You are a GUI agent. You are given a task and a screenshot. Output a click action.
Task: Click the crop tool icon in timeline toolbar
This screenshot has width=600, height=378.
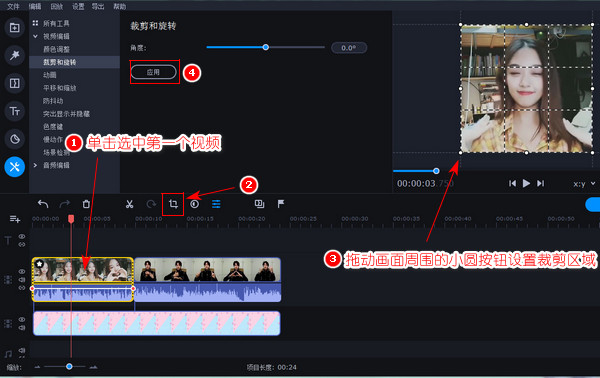click(173, 204)
